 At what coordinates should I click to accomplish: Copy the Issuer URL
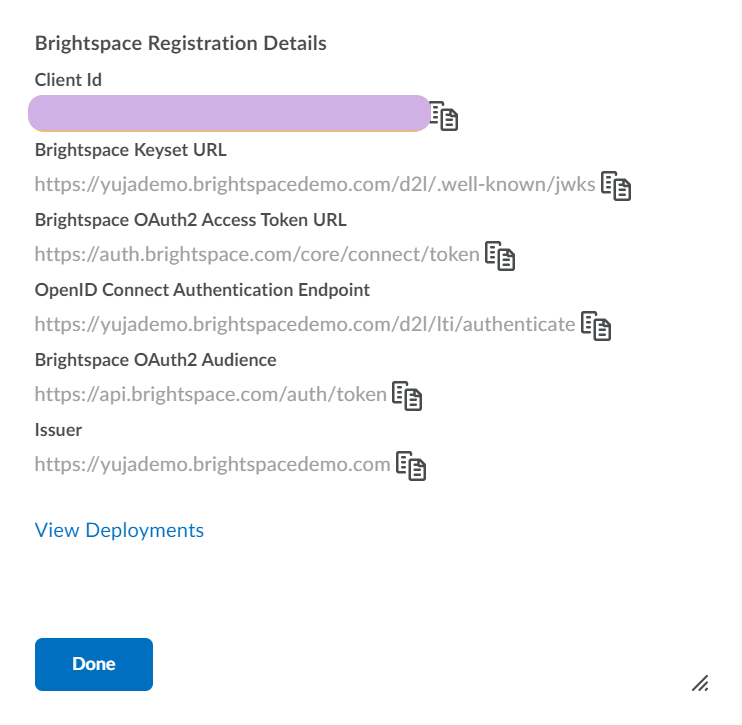point(411,466)
